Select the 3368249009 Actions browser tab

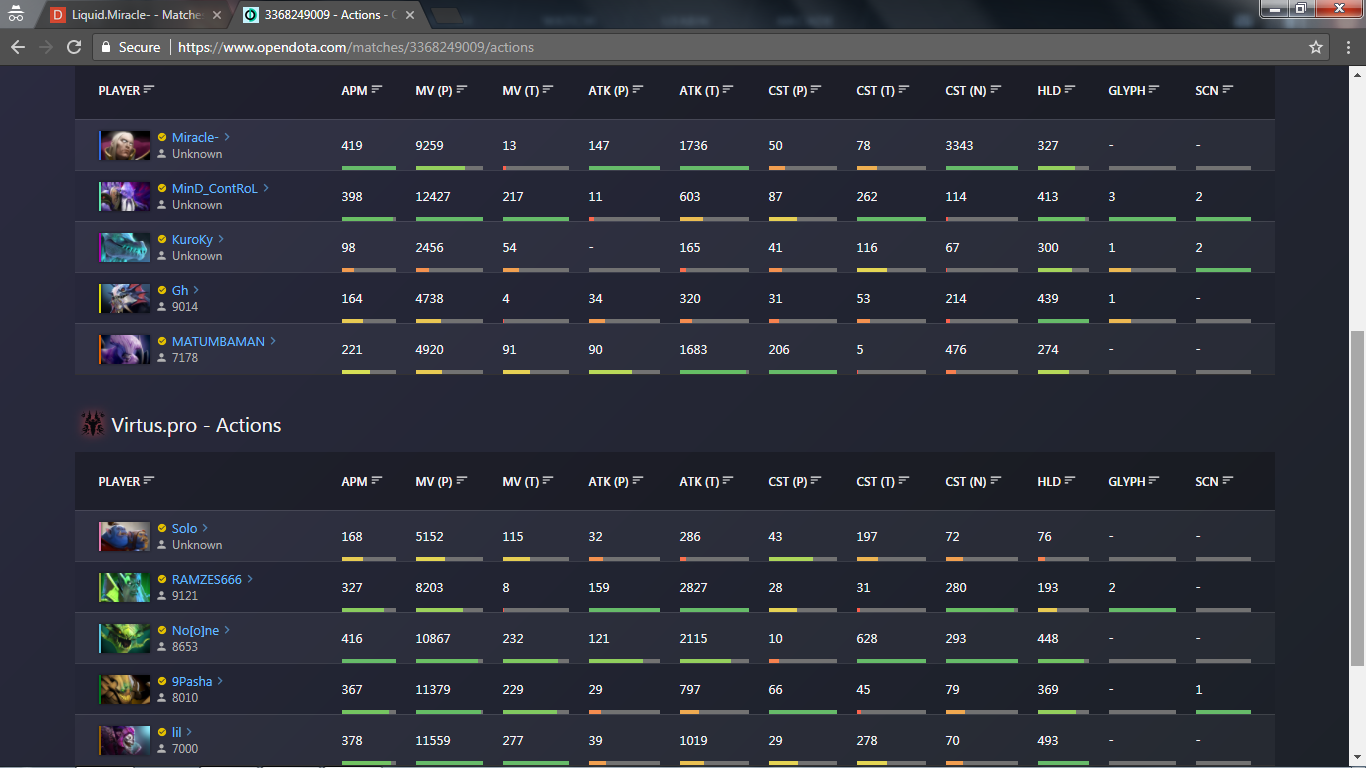click(325, 15)
